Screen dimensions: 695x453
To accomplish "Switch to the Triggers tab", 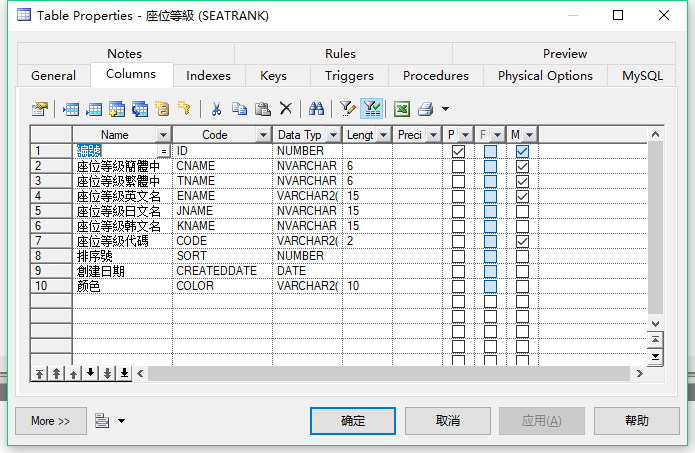I will (349, 76).
